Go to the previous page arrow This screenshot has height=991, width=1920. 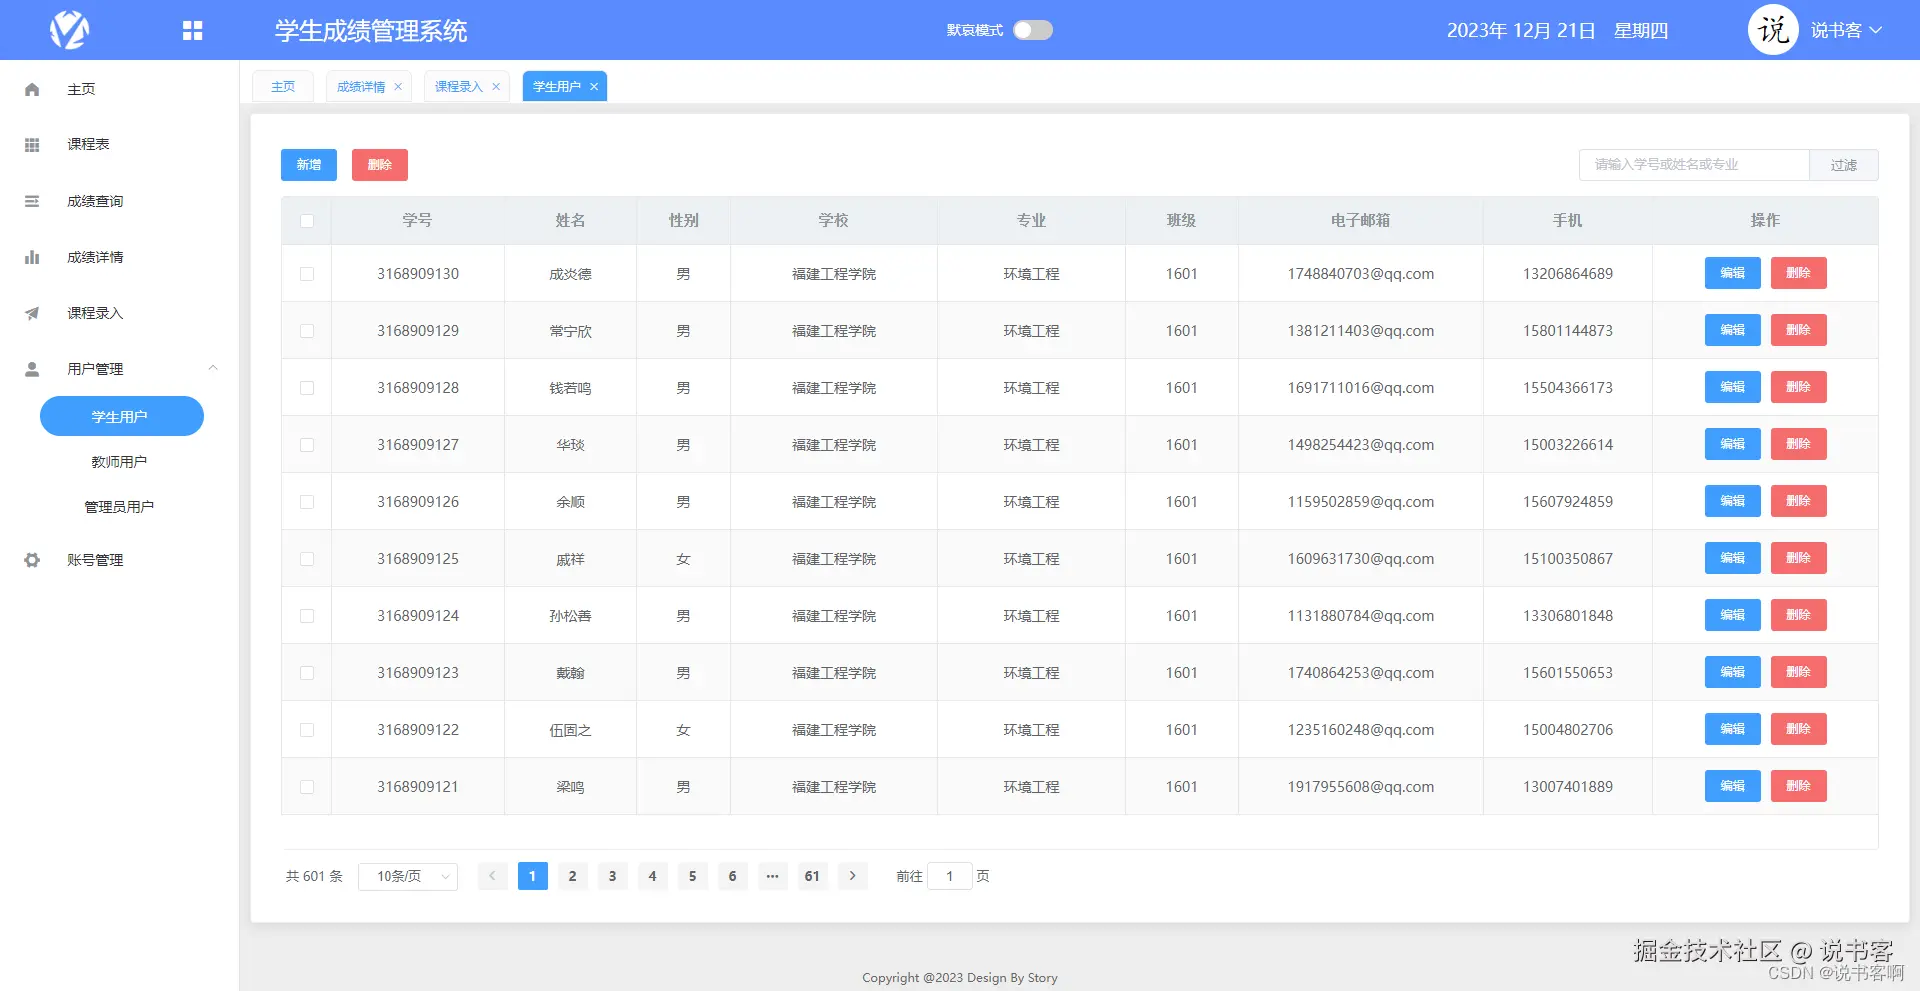point(492,876)
